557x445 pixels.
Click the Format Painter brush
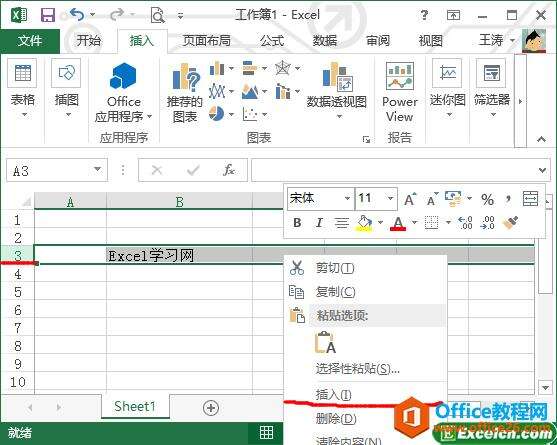(x=510, y=223)
